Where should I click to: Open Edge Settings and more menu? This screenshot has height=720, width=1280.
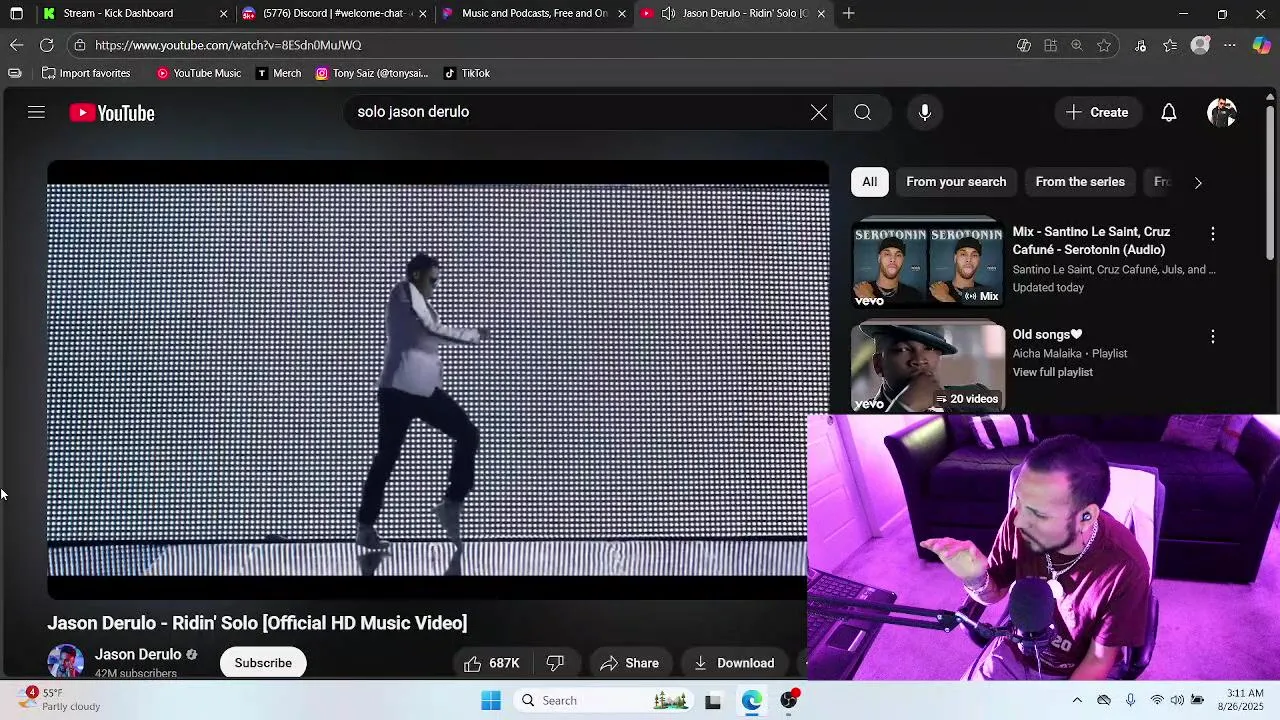point(1230,45)
